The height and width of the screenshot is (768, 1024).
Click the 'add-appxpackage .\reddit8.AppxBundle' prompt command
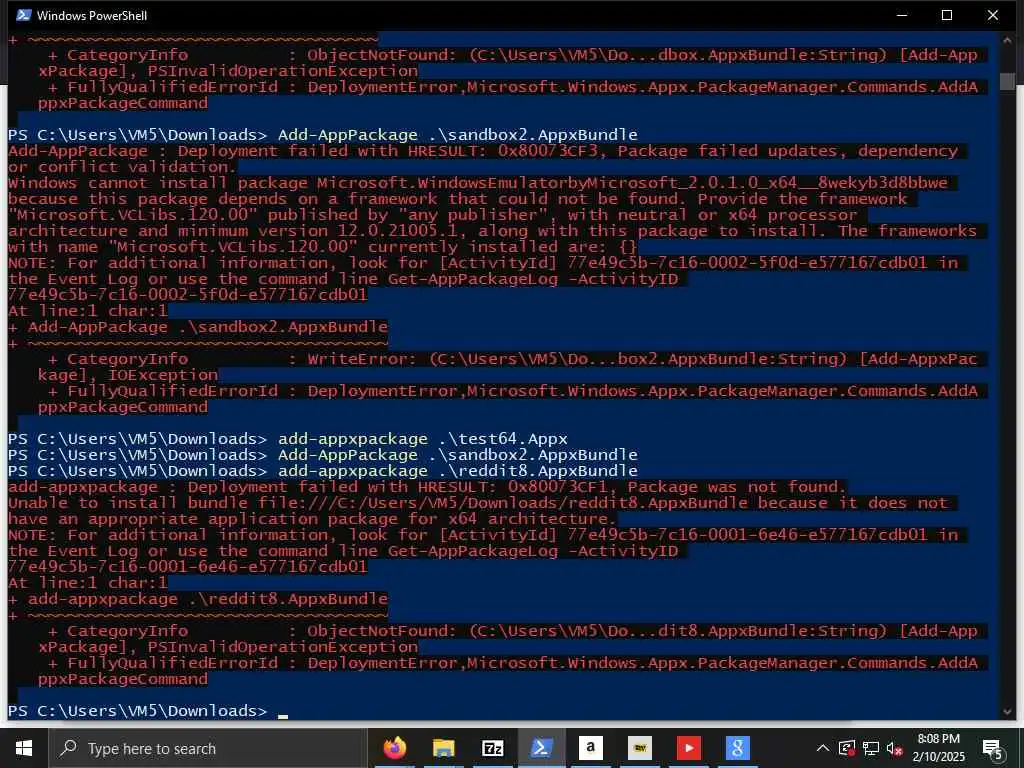click(458, 470)
